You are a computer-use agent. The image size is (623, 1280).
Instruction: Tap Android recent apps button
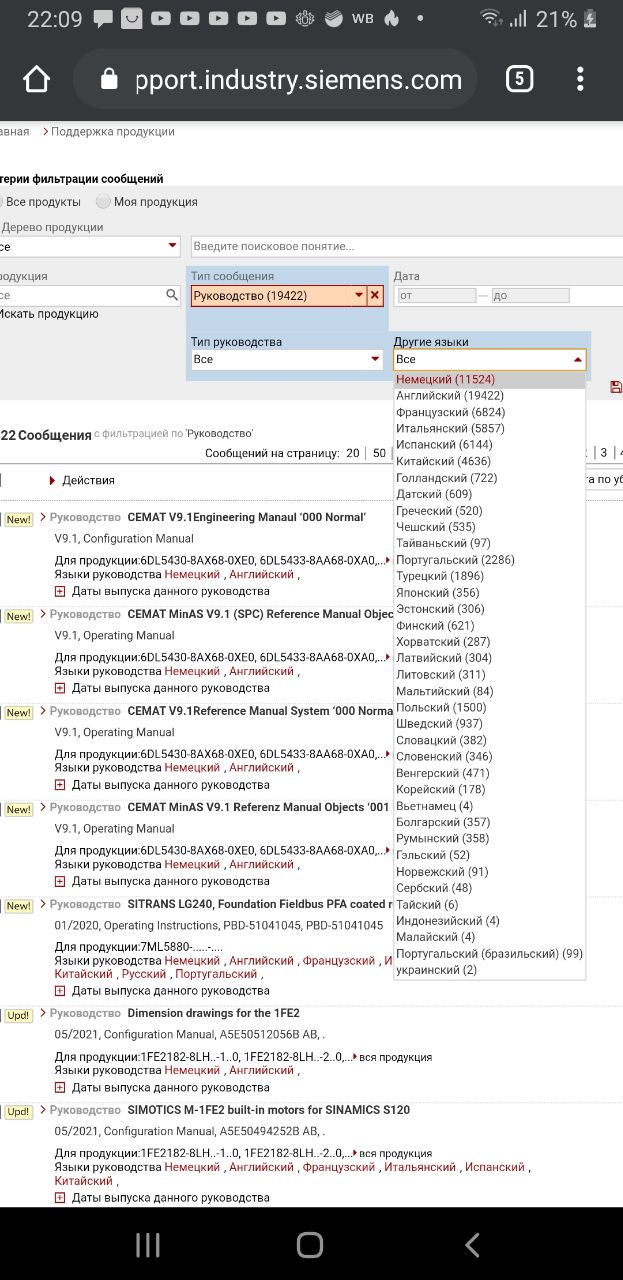click(x=148, y=1244)
